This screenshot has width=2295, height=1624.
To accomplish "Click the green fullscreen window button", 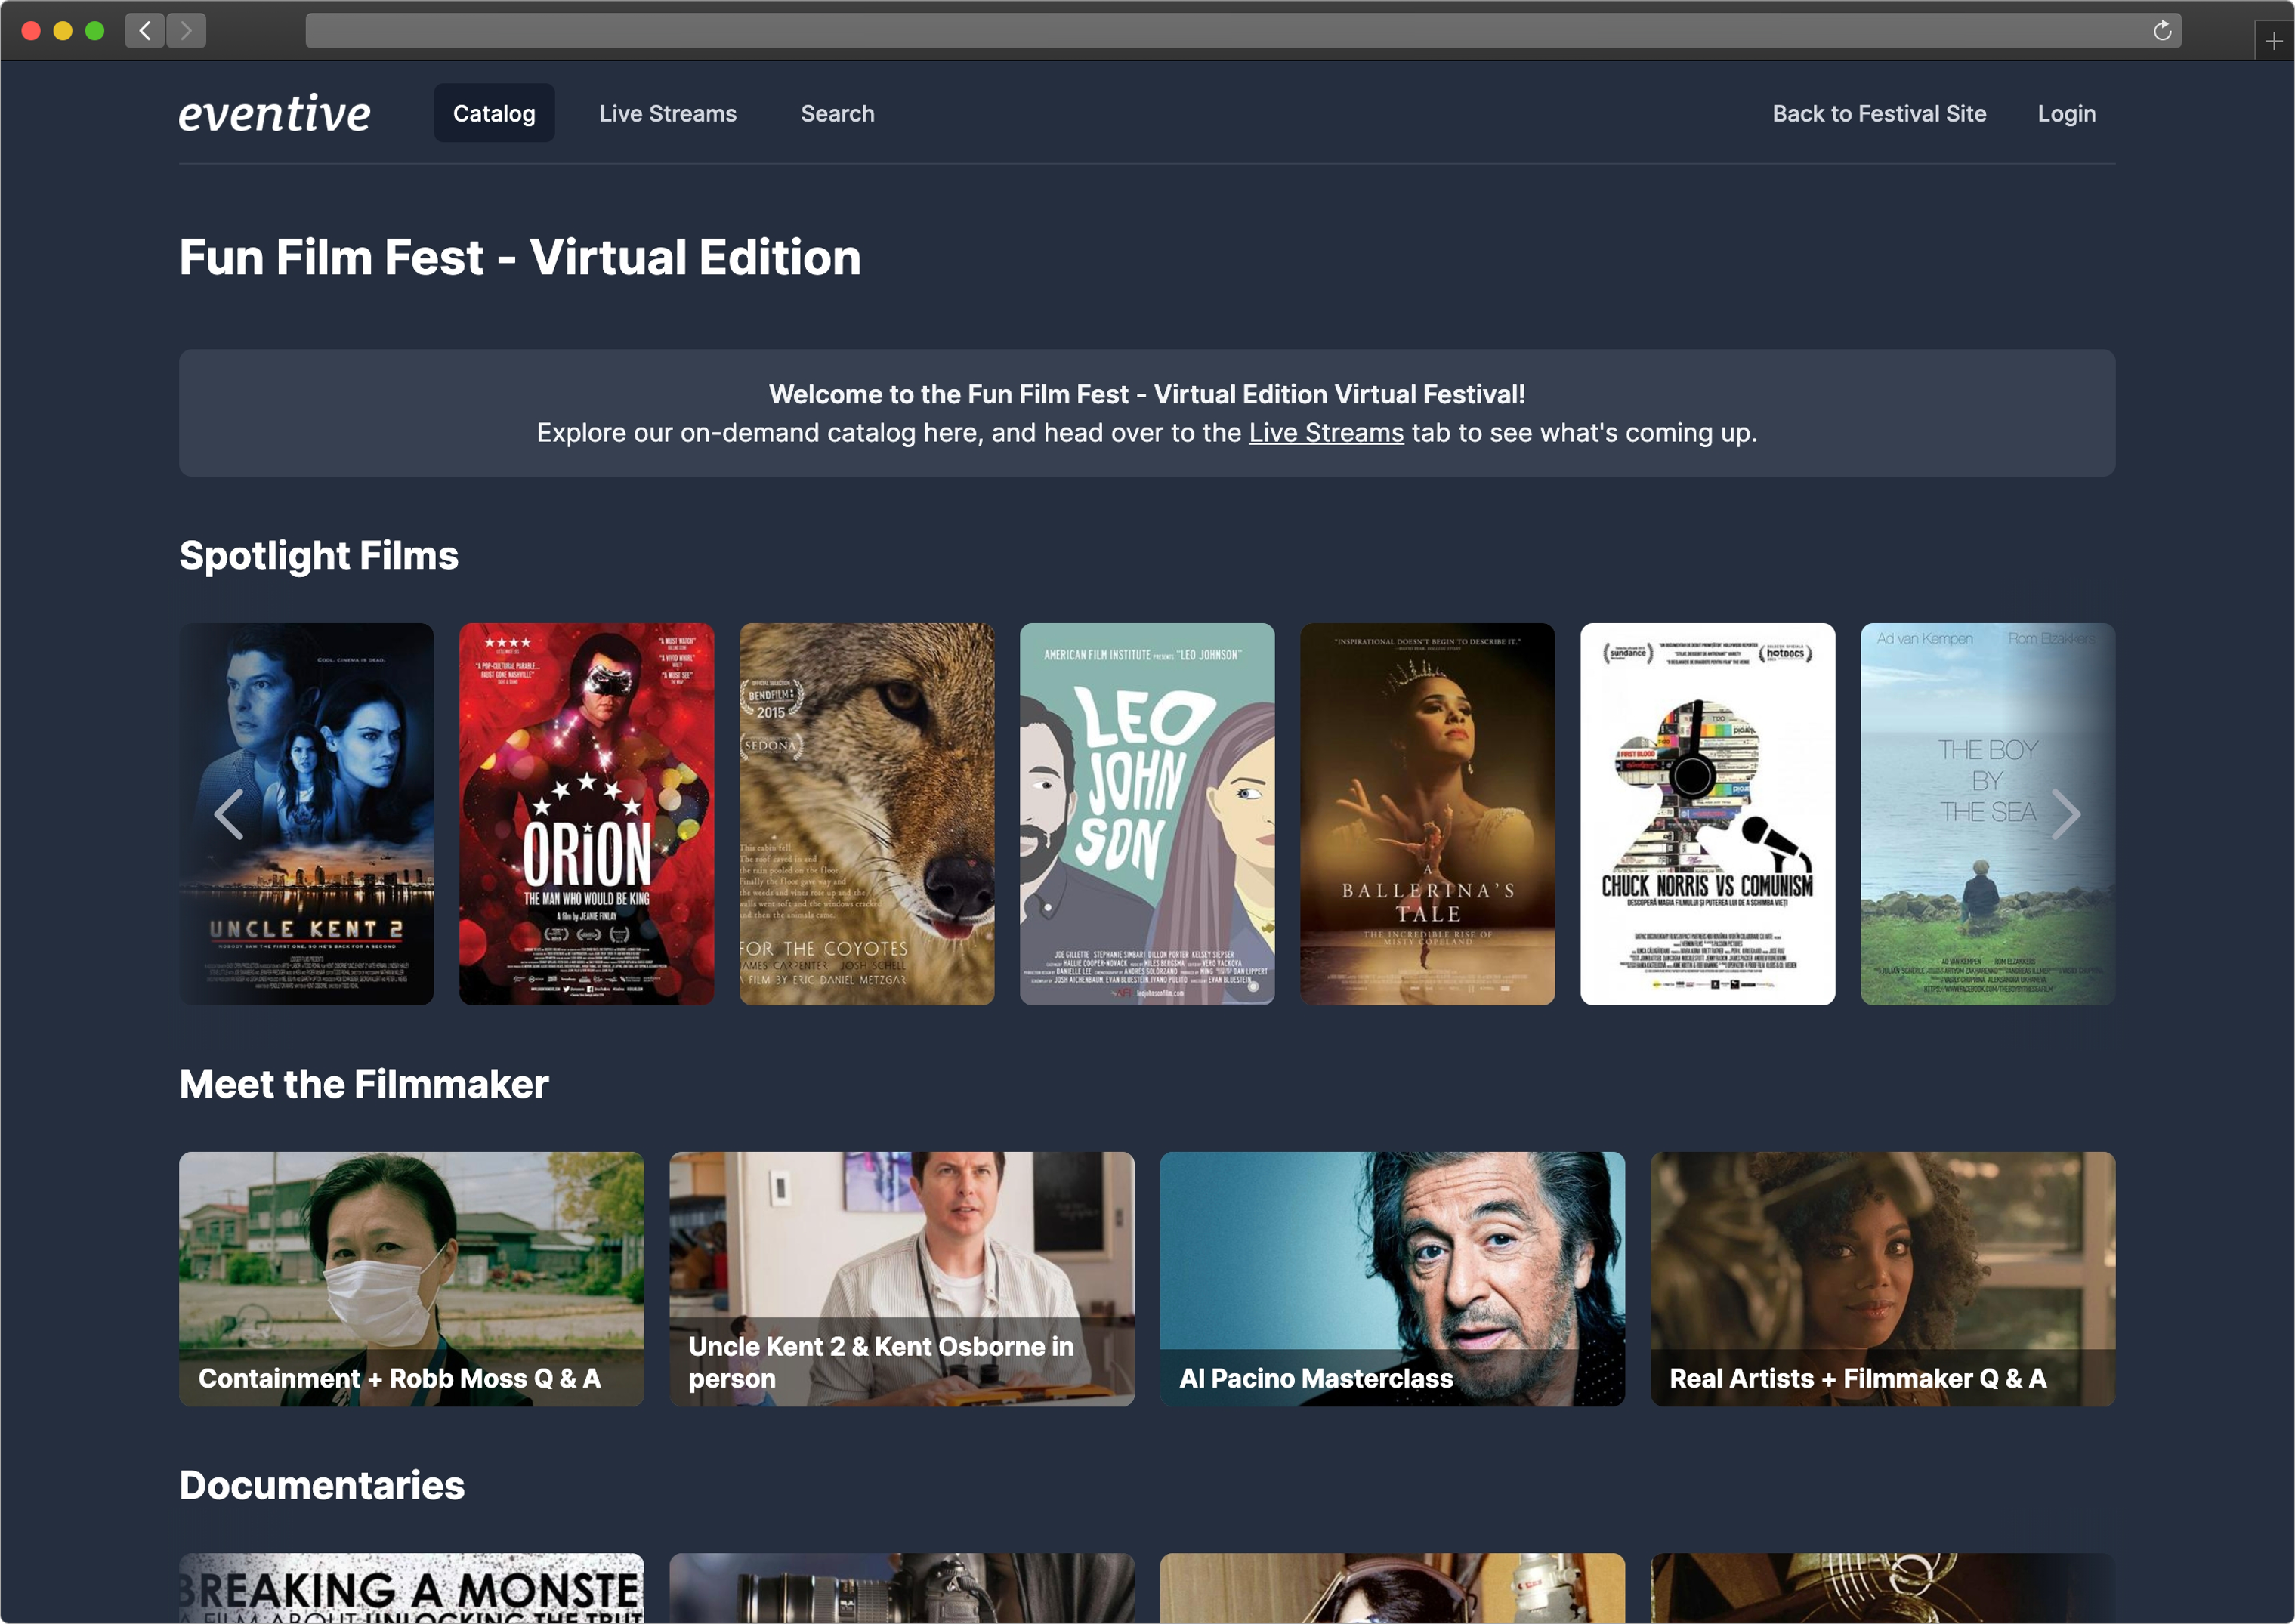I will pos(95,31).
